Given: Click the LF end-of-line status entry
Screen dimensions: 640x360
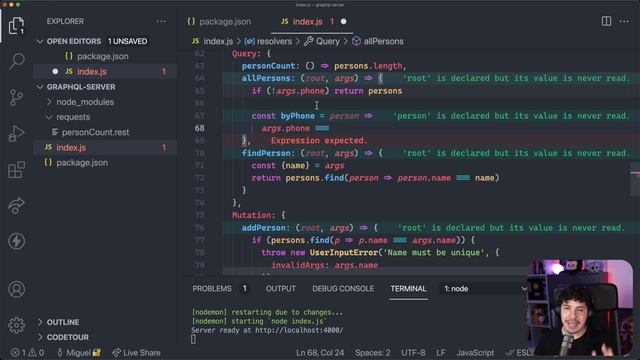Looking at the screenshot, I should coord(441,353).
